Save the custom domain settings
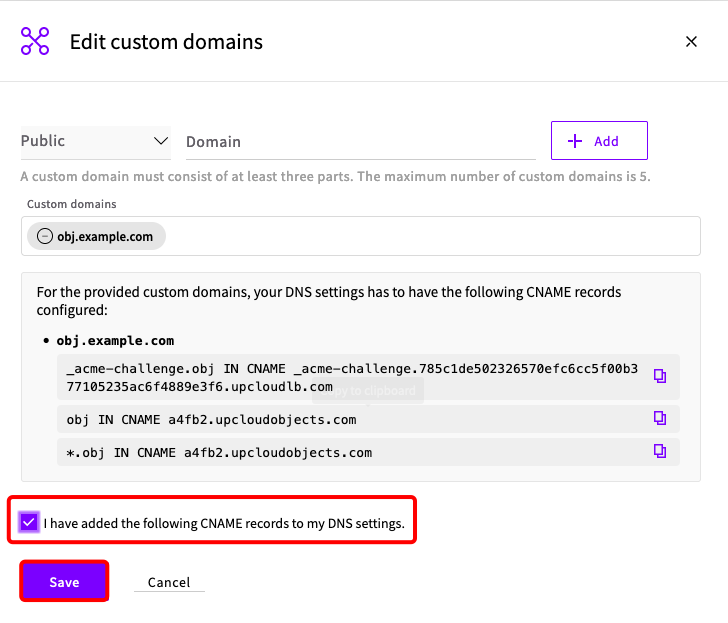 tap(64, 582)
